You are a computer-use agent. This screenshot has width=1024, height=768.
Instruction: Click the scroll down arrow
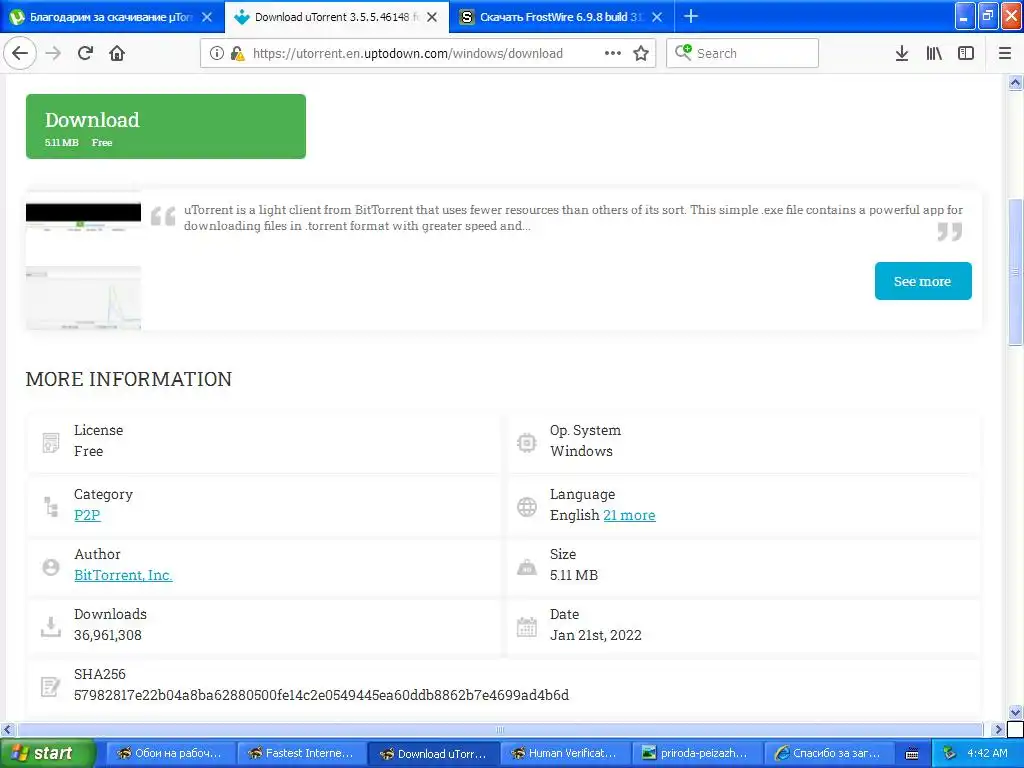[1015, 712]
